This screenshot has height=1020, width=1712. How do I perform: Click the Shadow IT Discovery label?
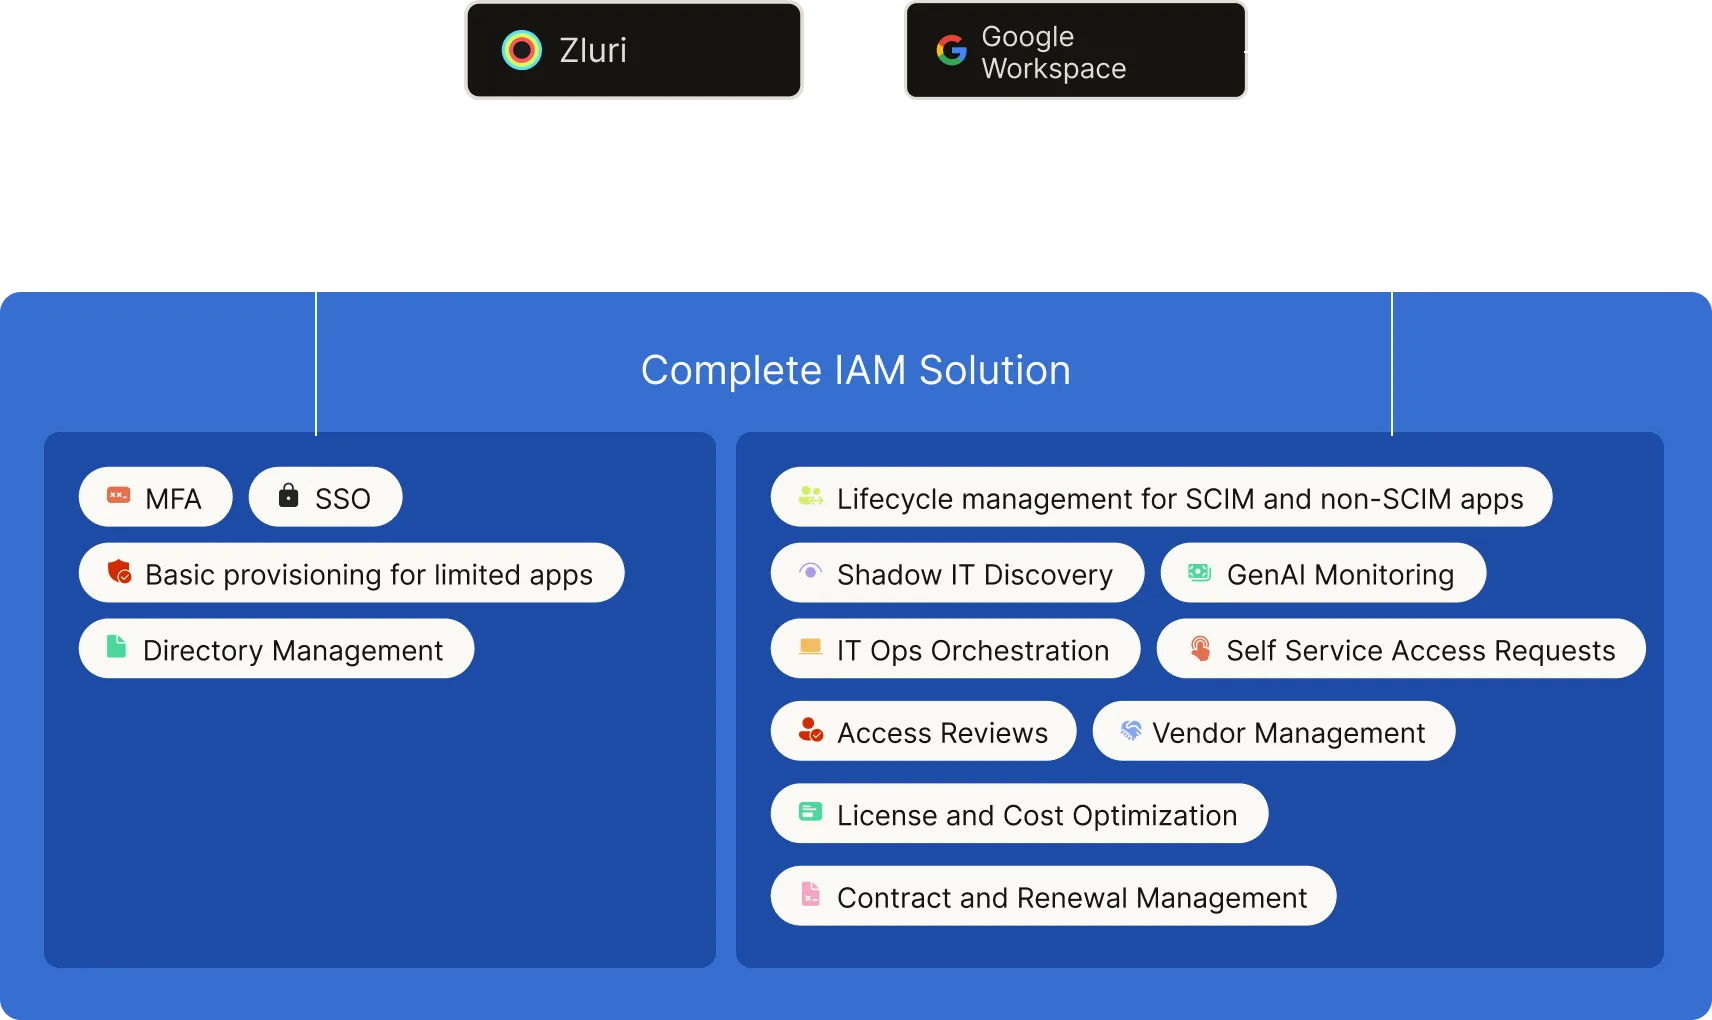pyautogui.click(x=975, y=575)
